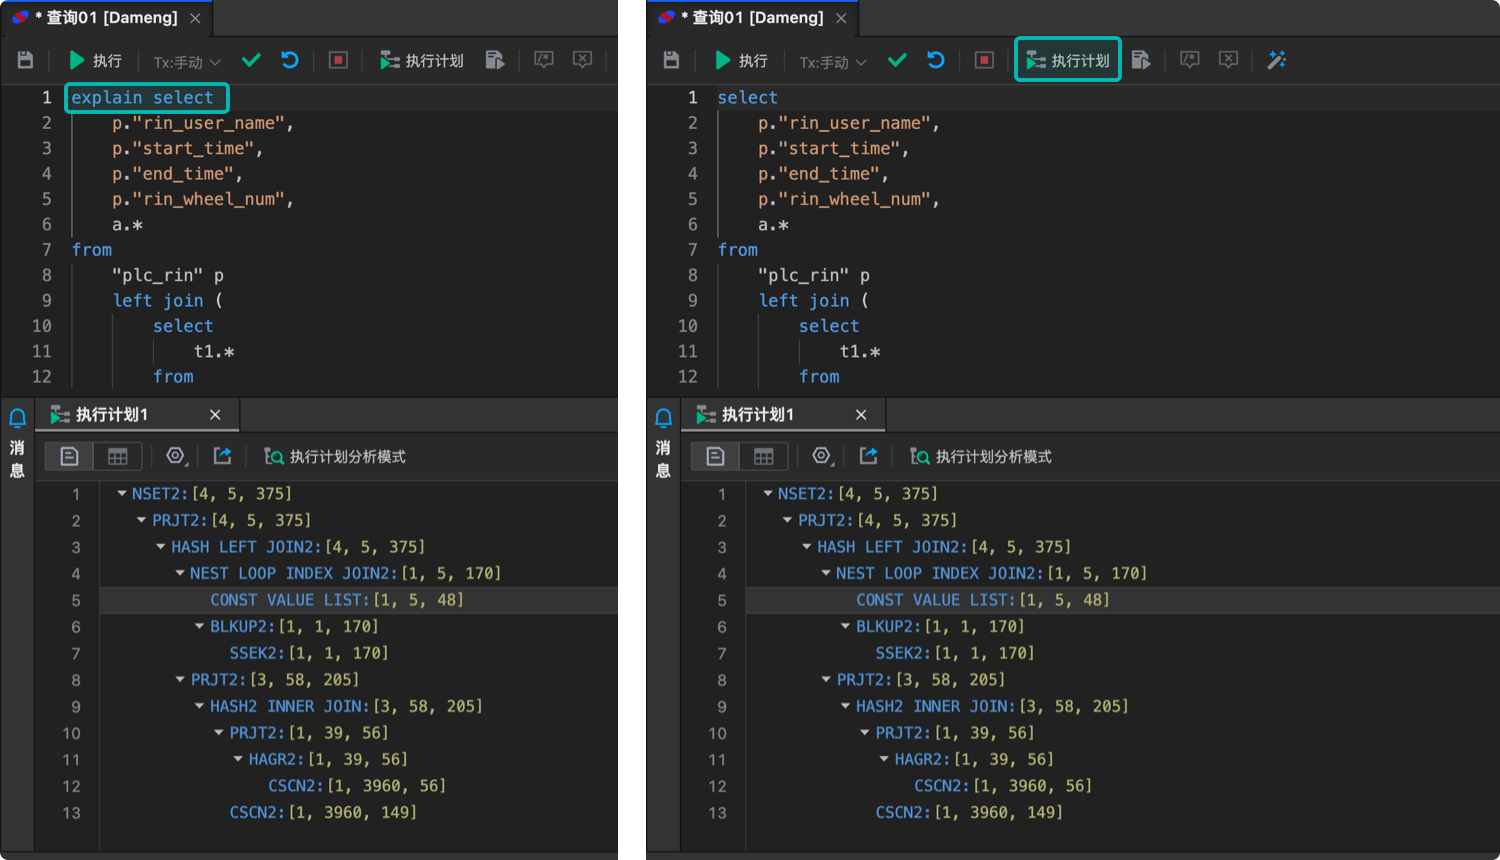
Task: Click the comment-out icon in the right toolbar
Action: click(x=1189, y=60)
